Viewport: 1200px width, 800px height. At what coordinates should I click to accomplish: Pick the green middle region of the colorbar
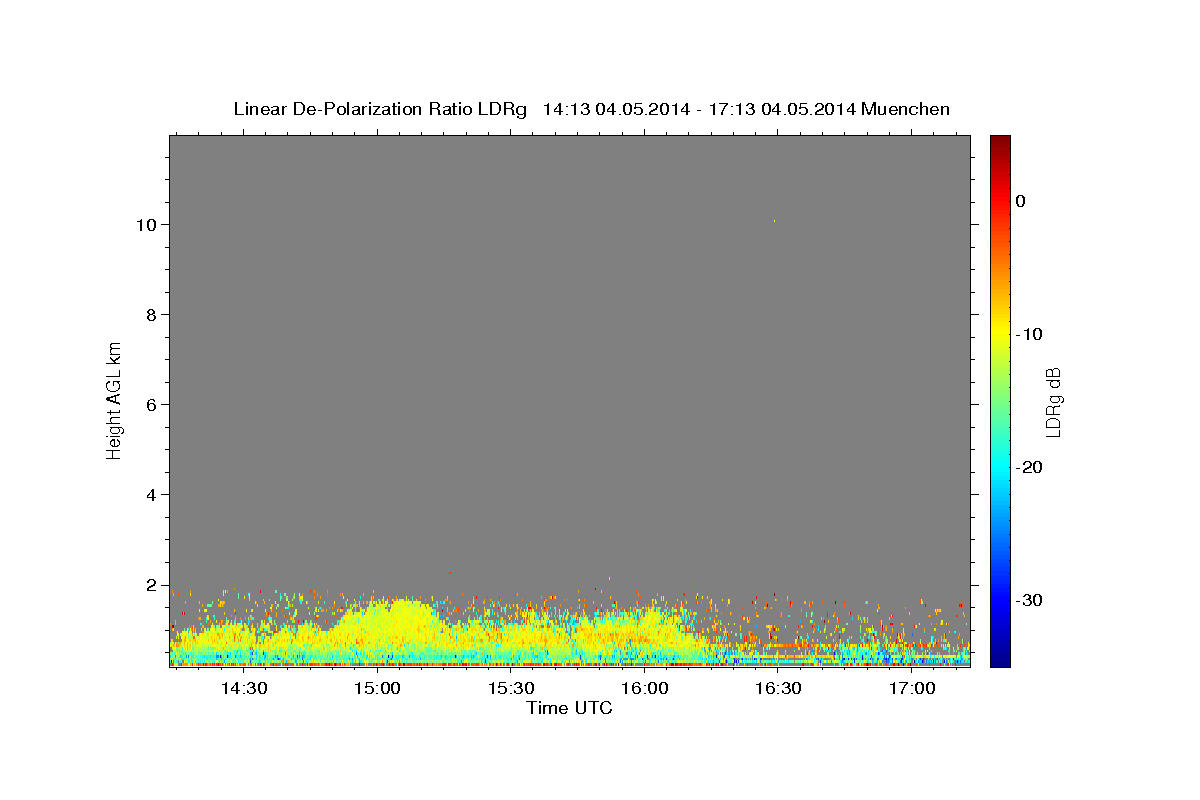click(1000, 400)
